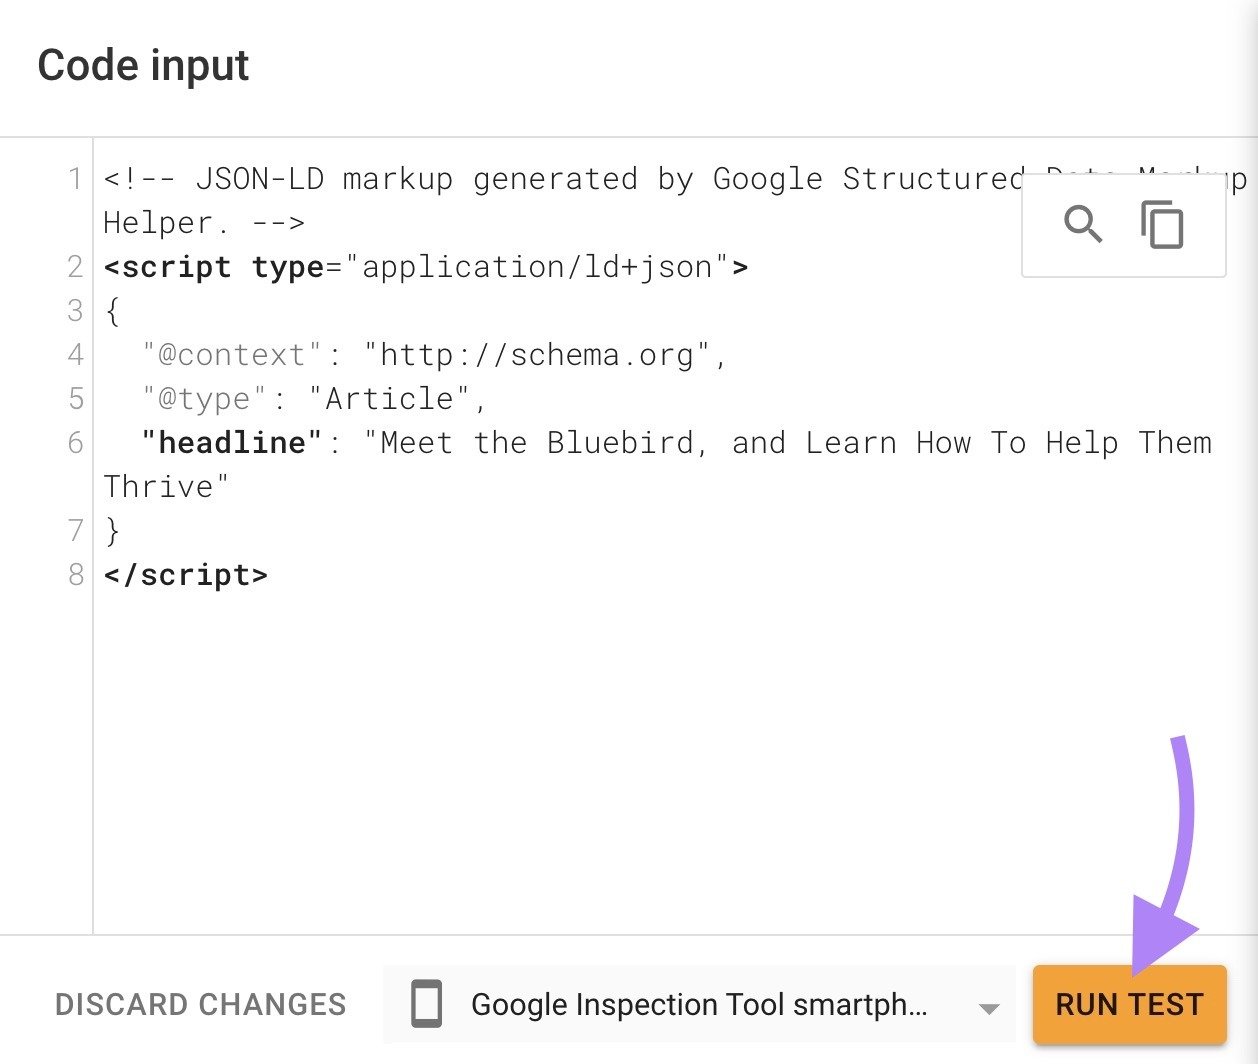Viewport: 1258px width, 1064px height.
Task: Click the headline text about Bluebird
Action: point(700,442)
